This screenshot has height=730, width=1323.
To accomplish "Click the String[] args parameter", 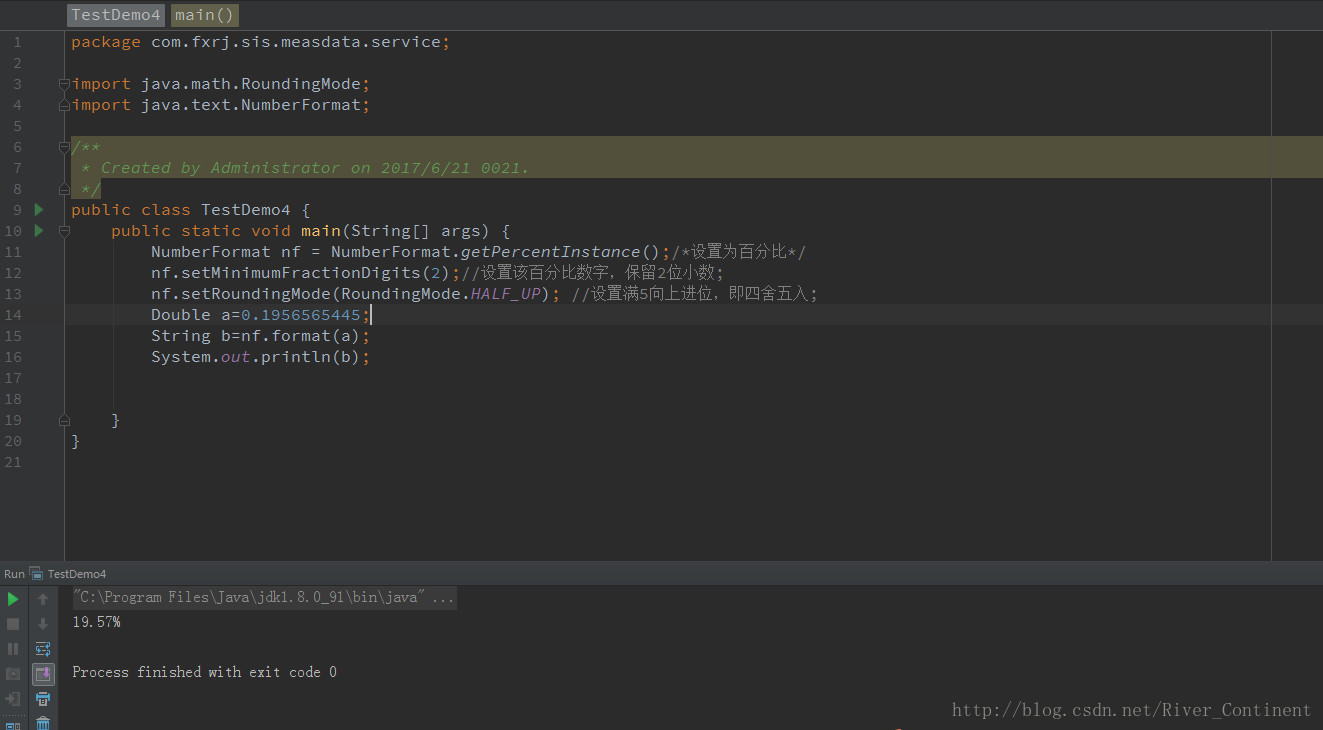I will click(415, 231).
